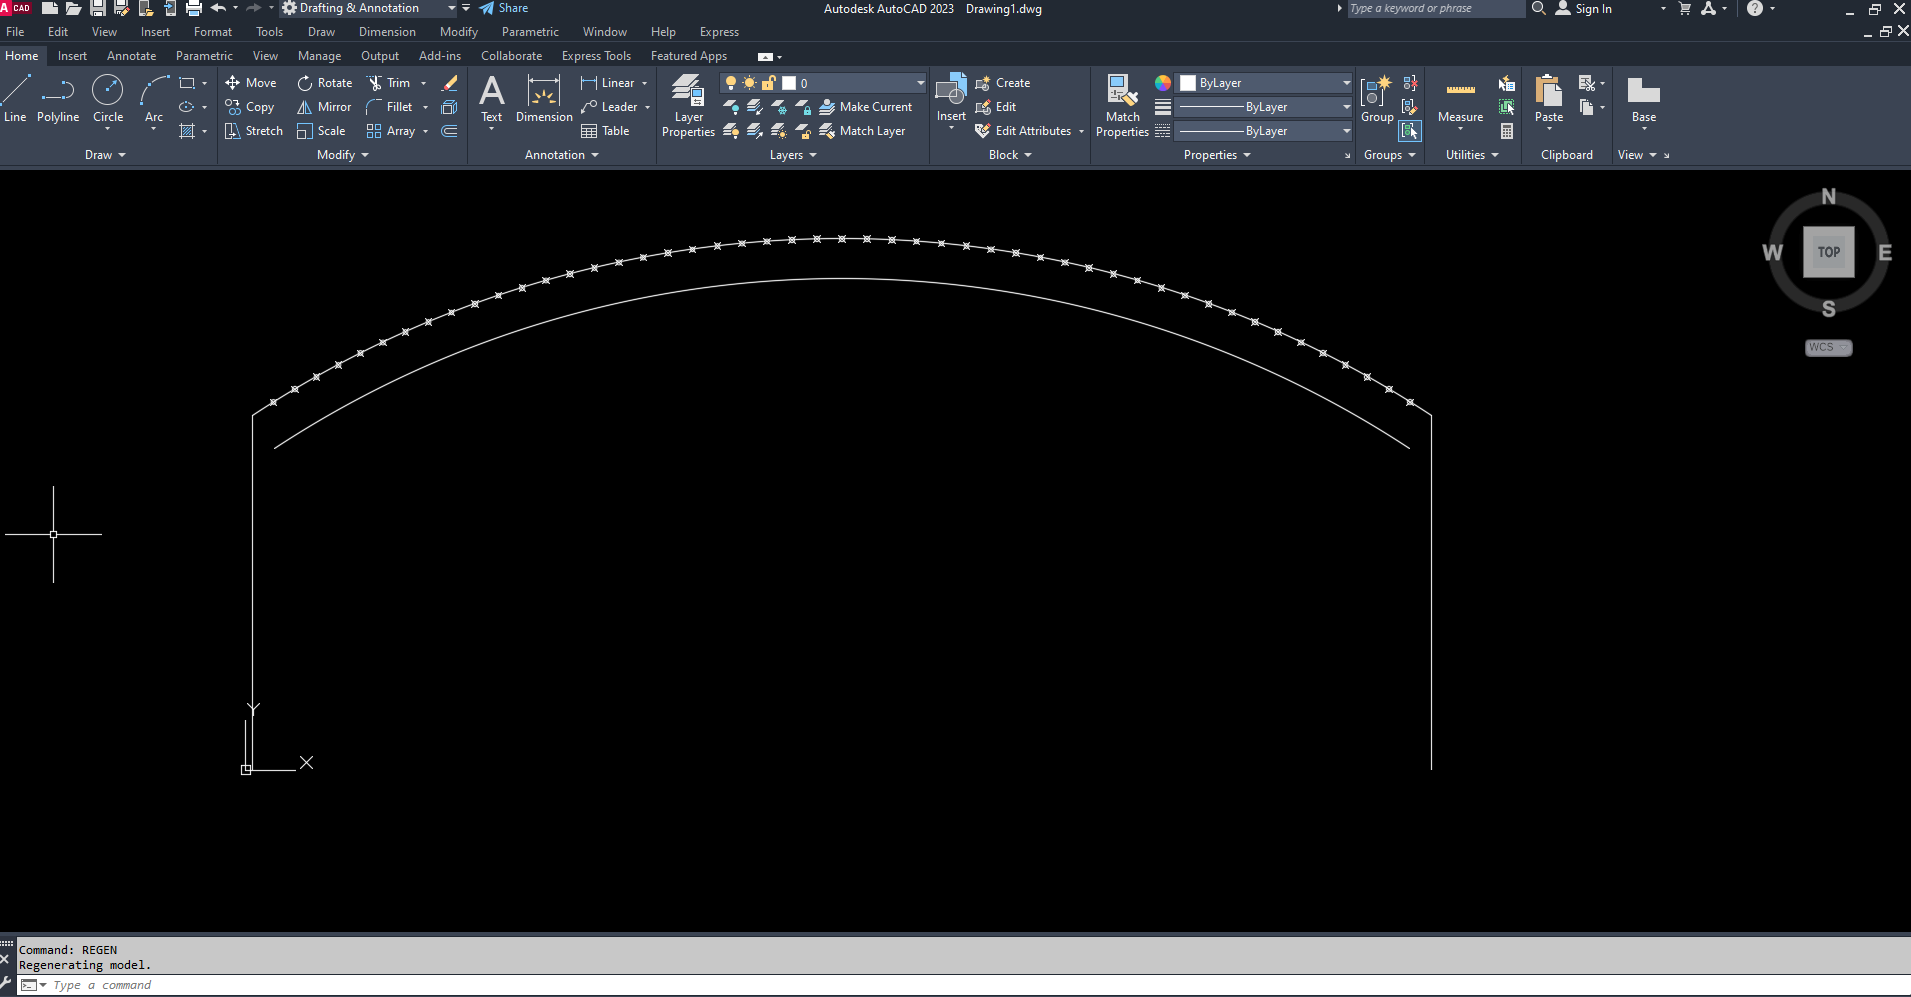Click the TOP face of the ViewCube
The height and width of the screenshot is (997, 1911).
click(x=1829, y=252)
